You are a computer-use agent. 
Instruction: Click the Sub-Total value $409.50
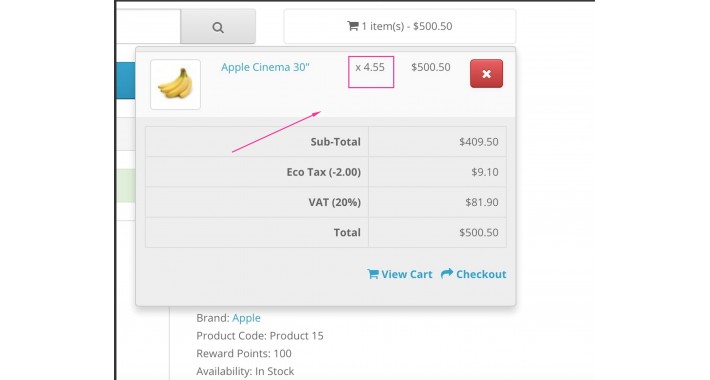479,142
